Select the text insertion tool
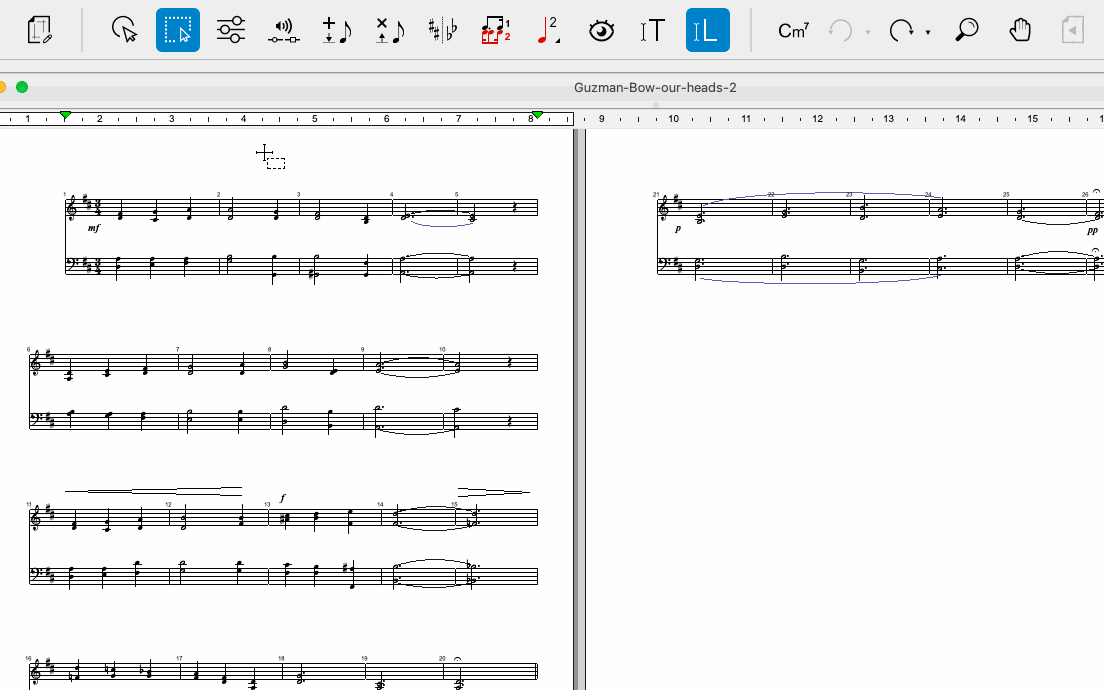The height and width of the screenshot is (690, 1104). 652,31
